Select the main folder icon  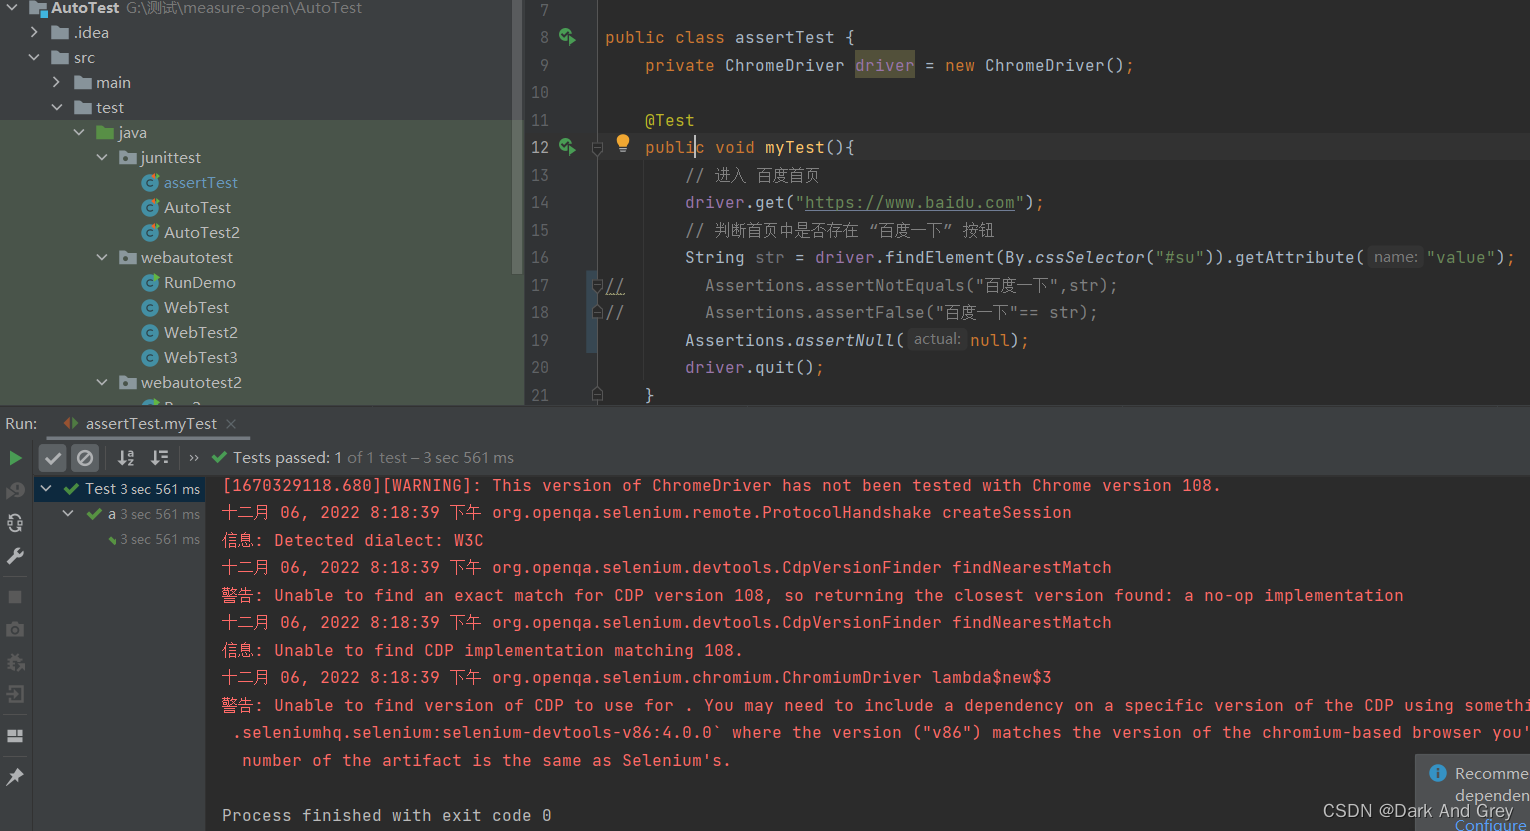pyautogui.click(x=83, y=82)
